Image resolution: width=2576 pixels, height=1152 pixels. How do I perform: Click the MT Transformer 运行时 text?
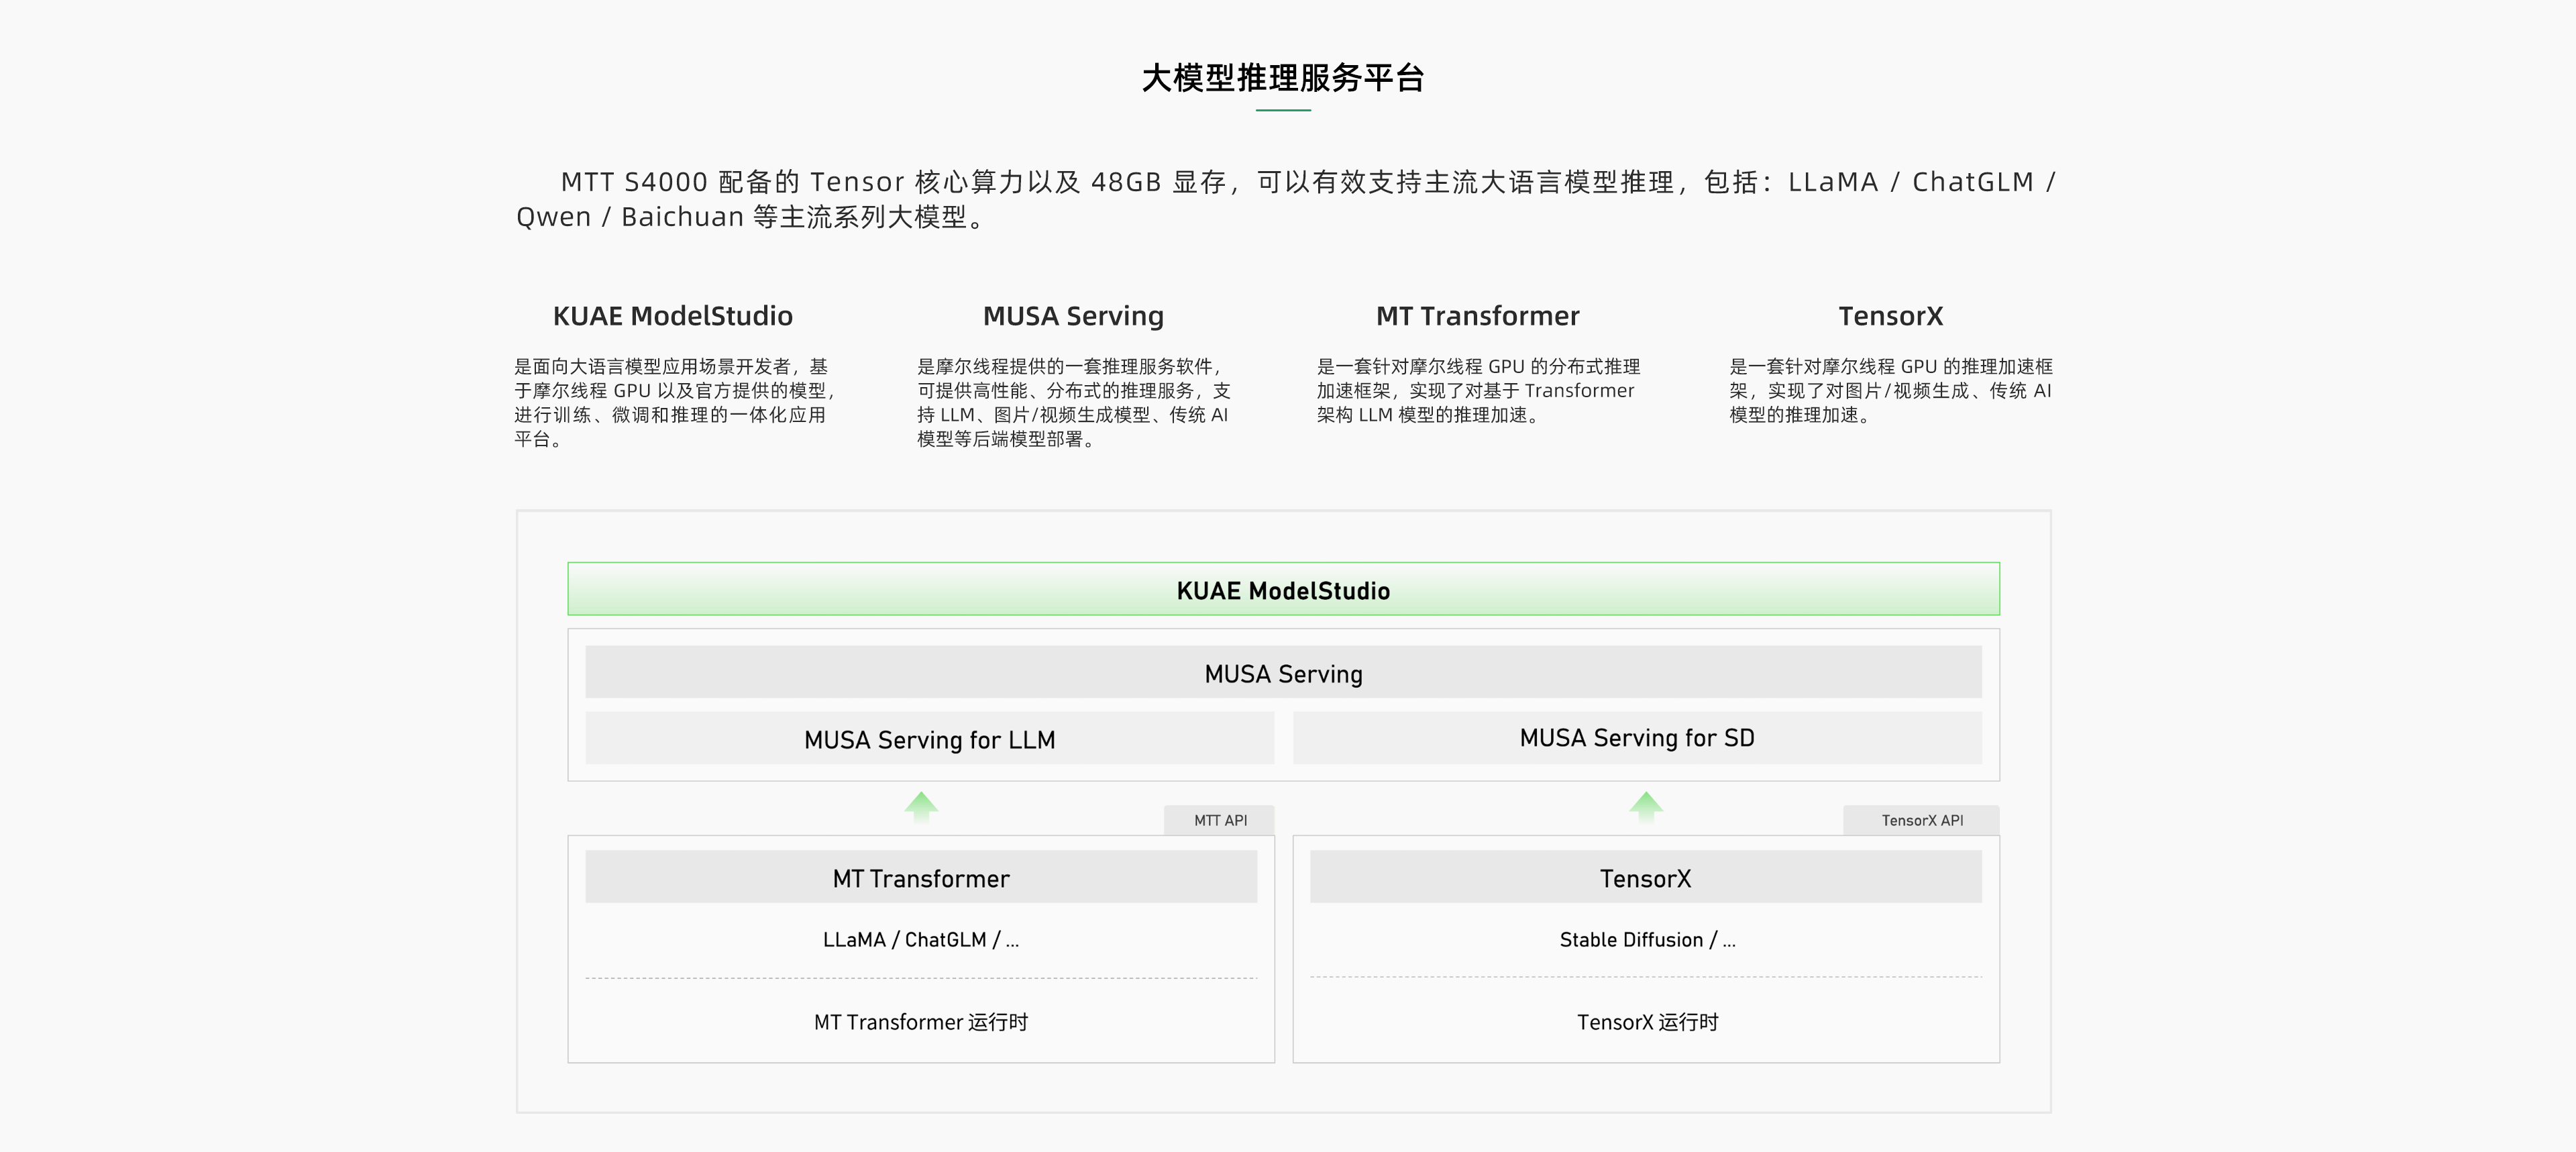point(921,1022)
